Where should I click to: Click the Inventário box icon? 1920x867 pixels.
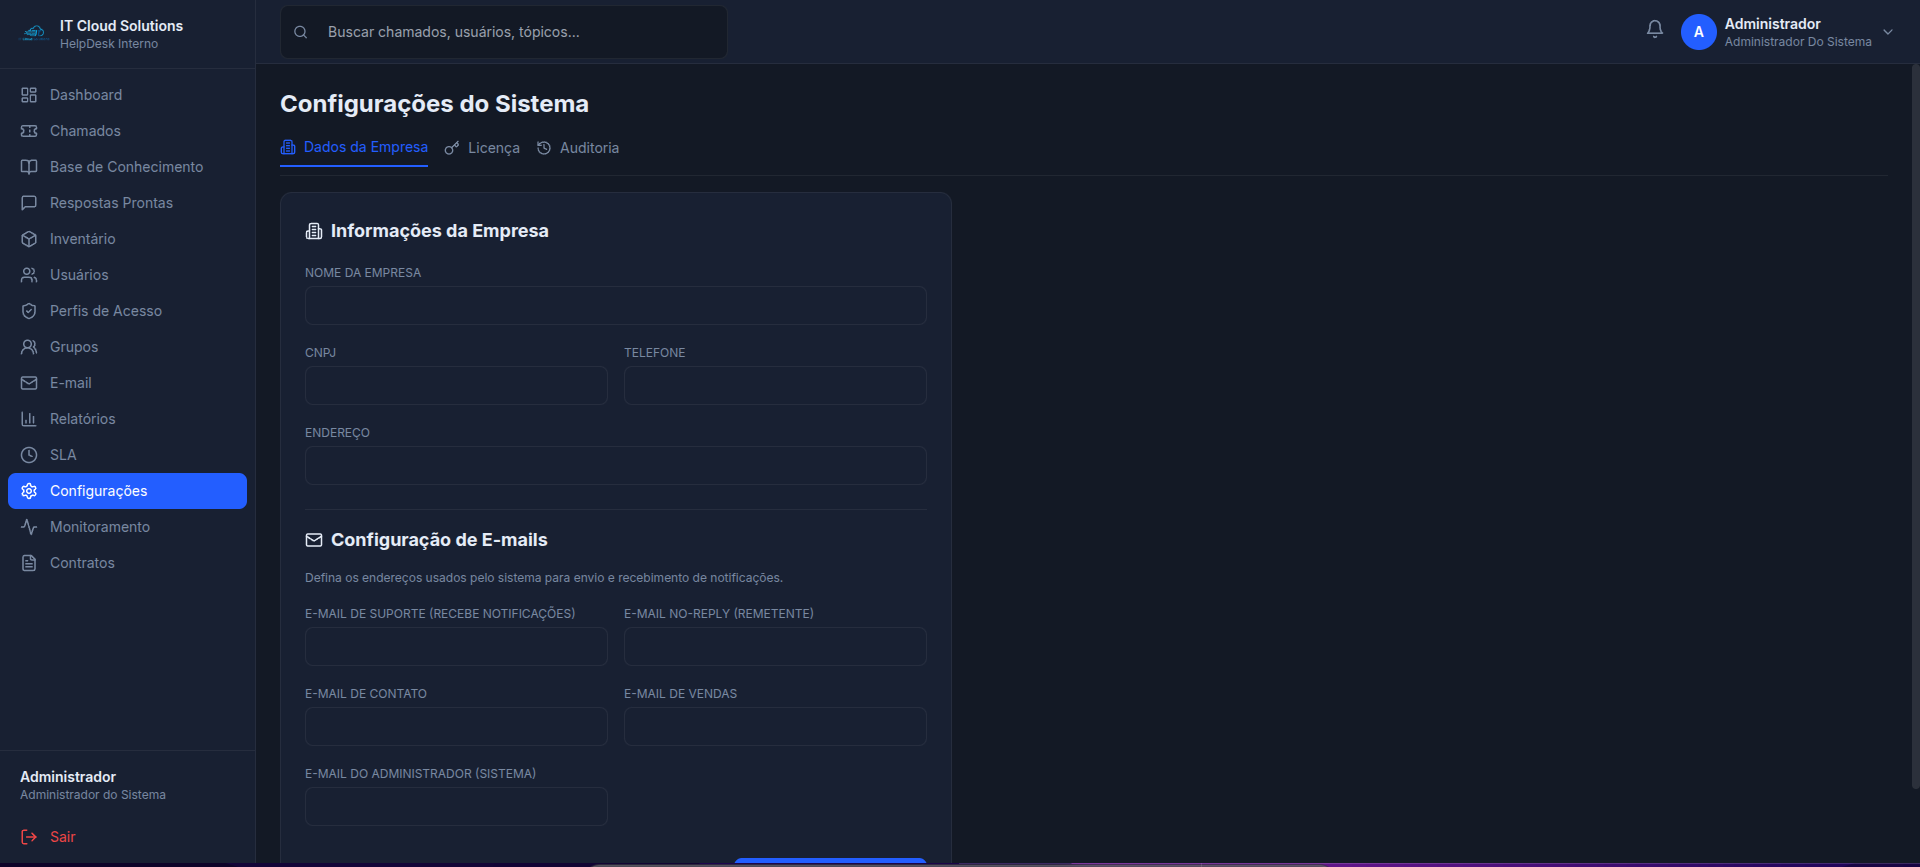pyautogui.click(x=29, y=239)
